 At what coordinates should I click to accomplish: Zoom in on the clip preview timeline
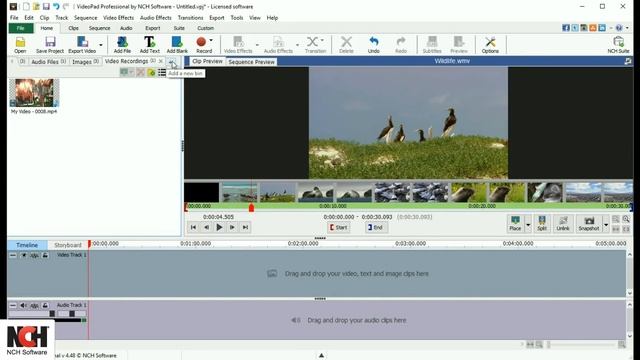(x=626, y=220)
